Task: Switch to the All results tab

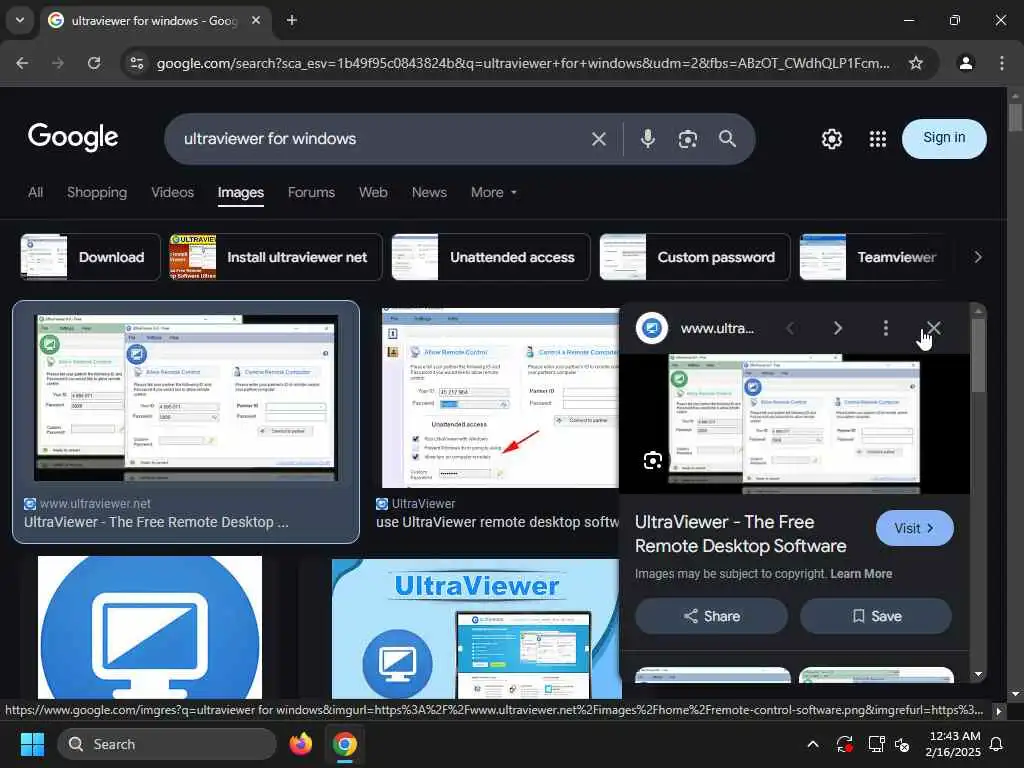Action: (35, 192)
